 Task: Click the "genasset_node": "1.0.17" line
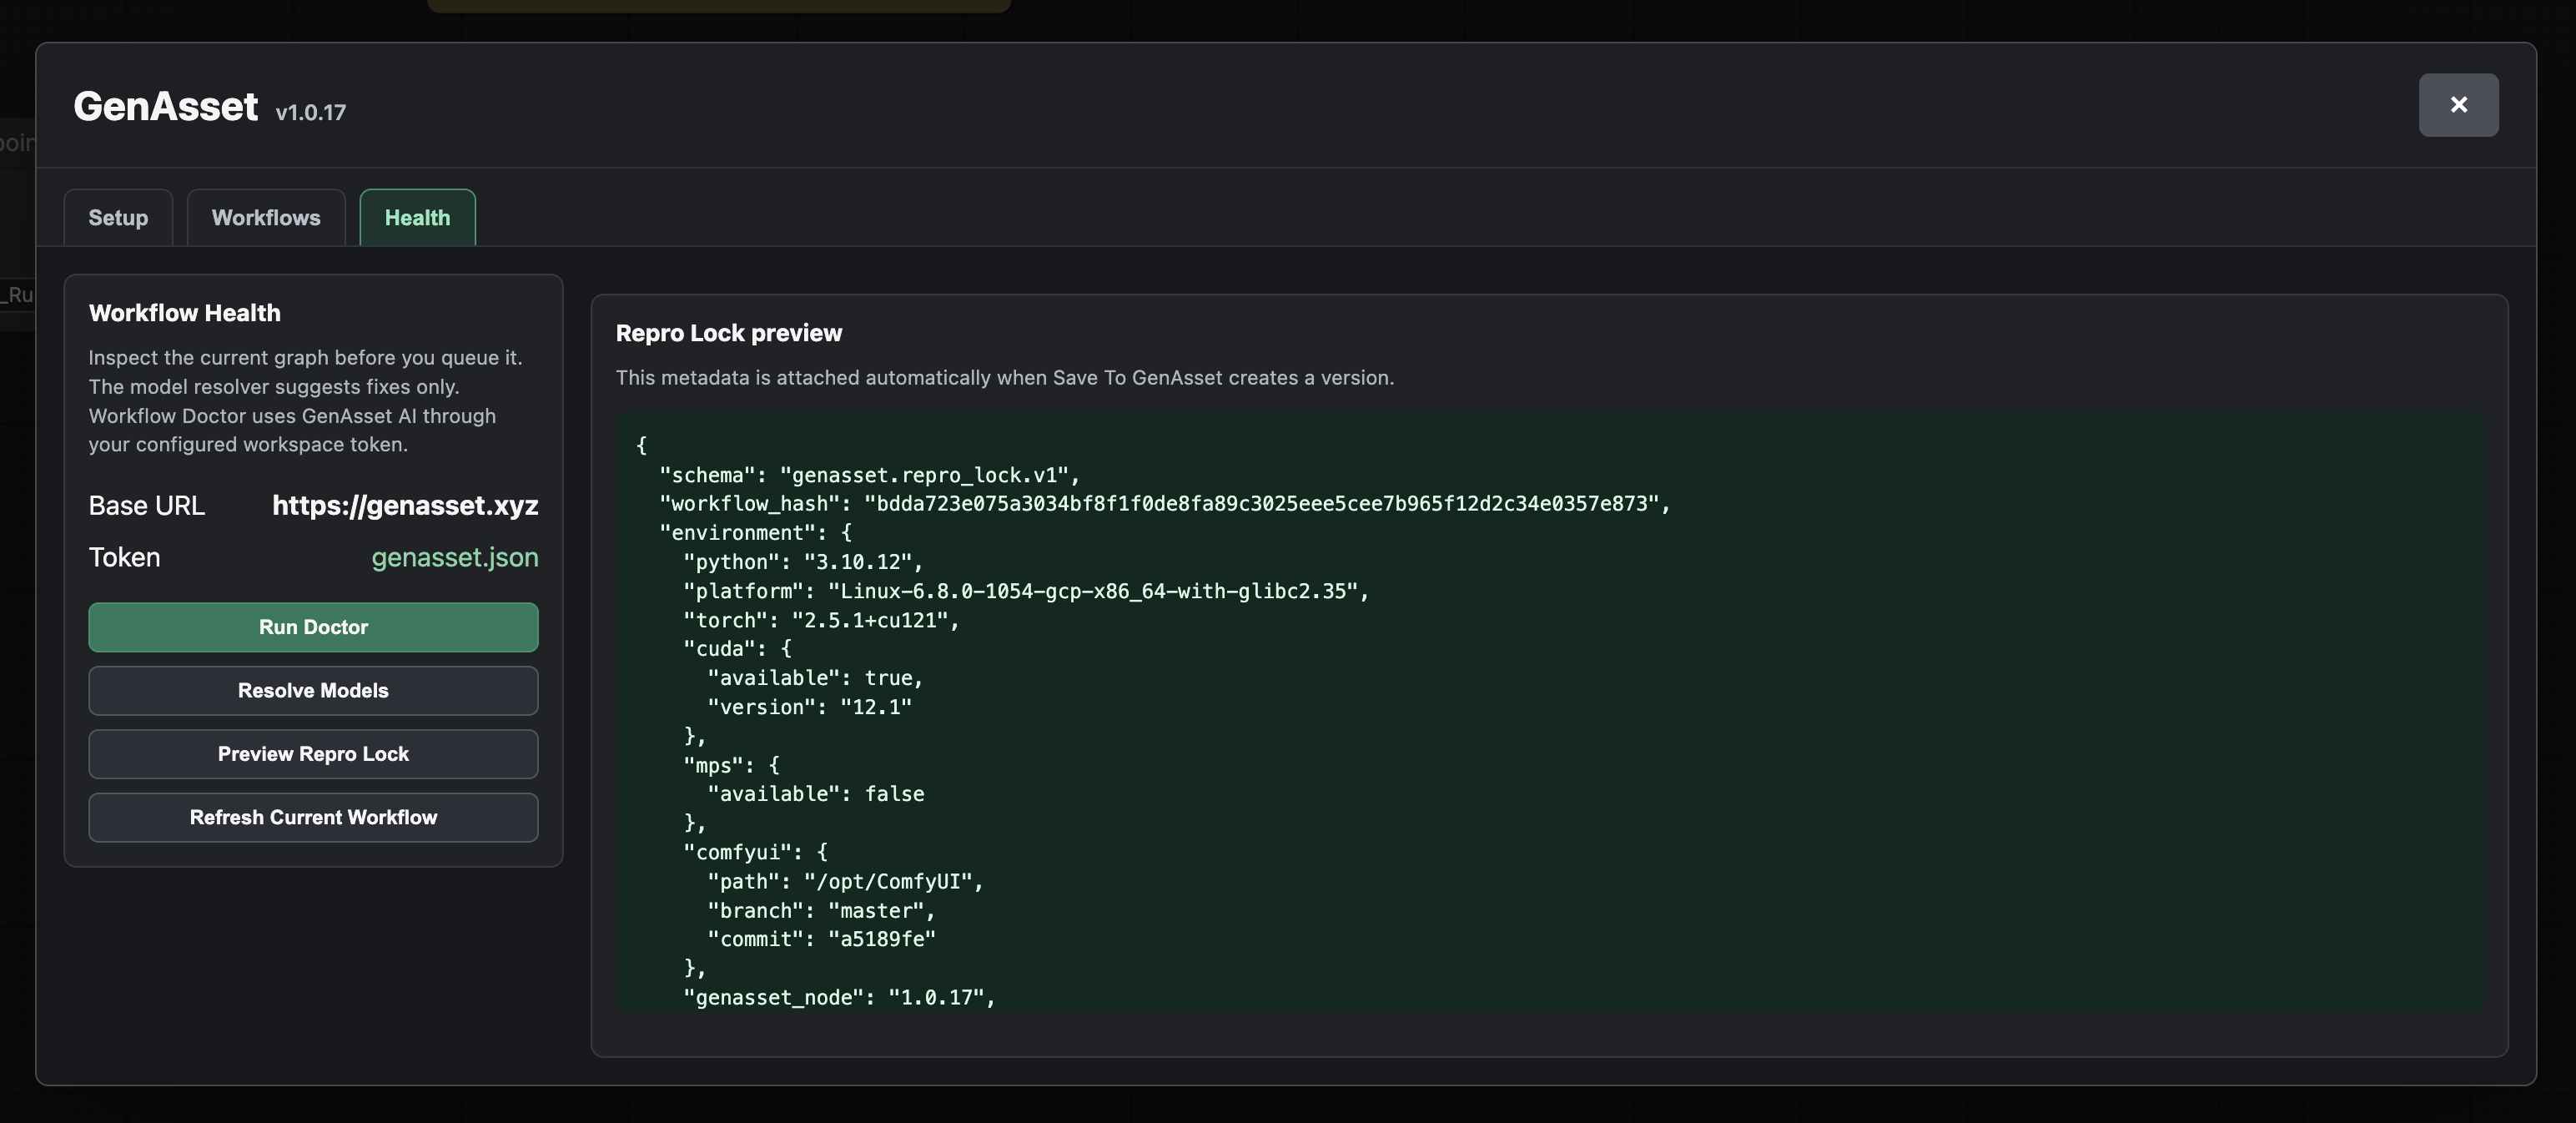coord(839,997)
